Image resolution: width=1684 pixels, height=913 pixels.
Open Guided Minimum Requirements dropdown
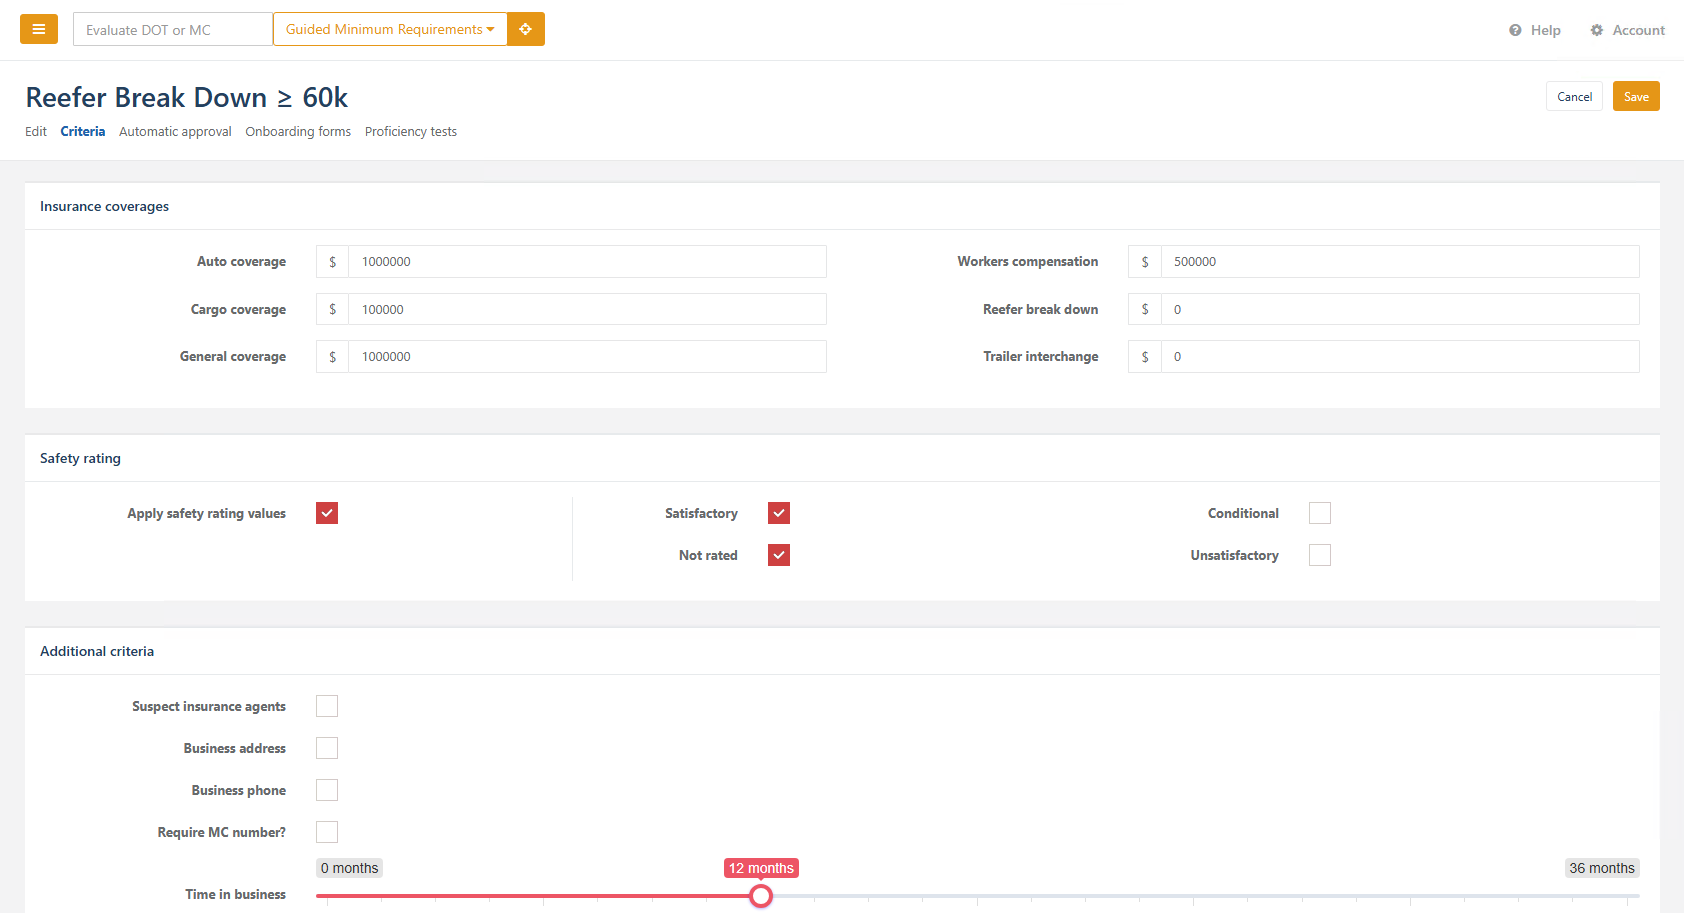pyautogui.click(x=390, y=29)
